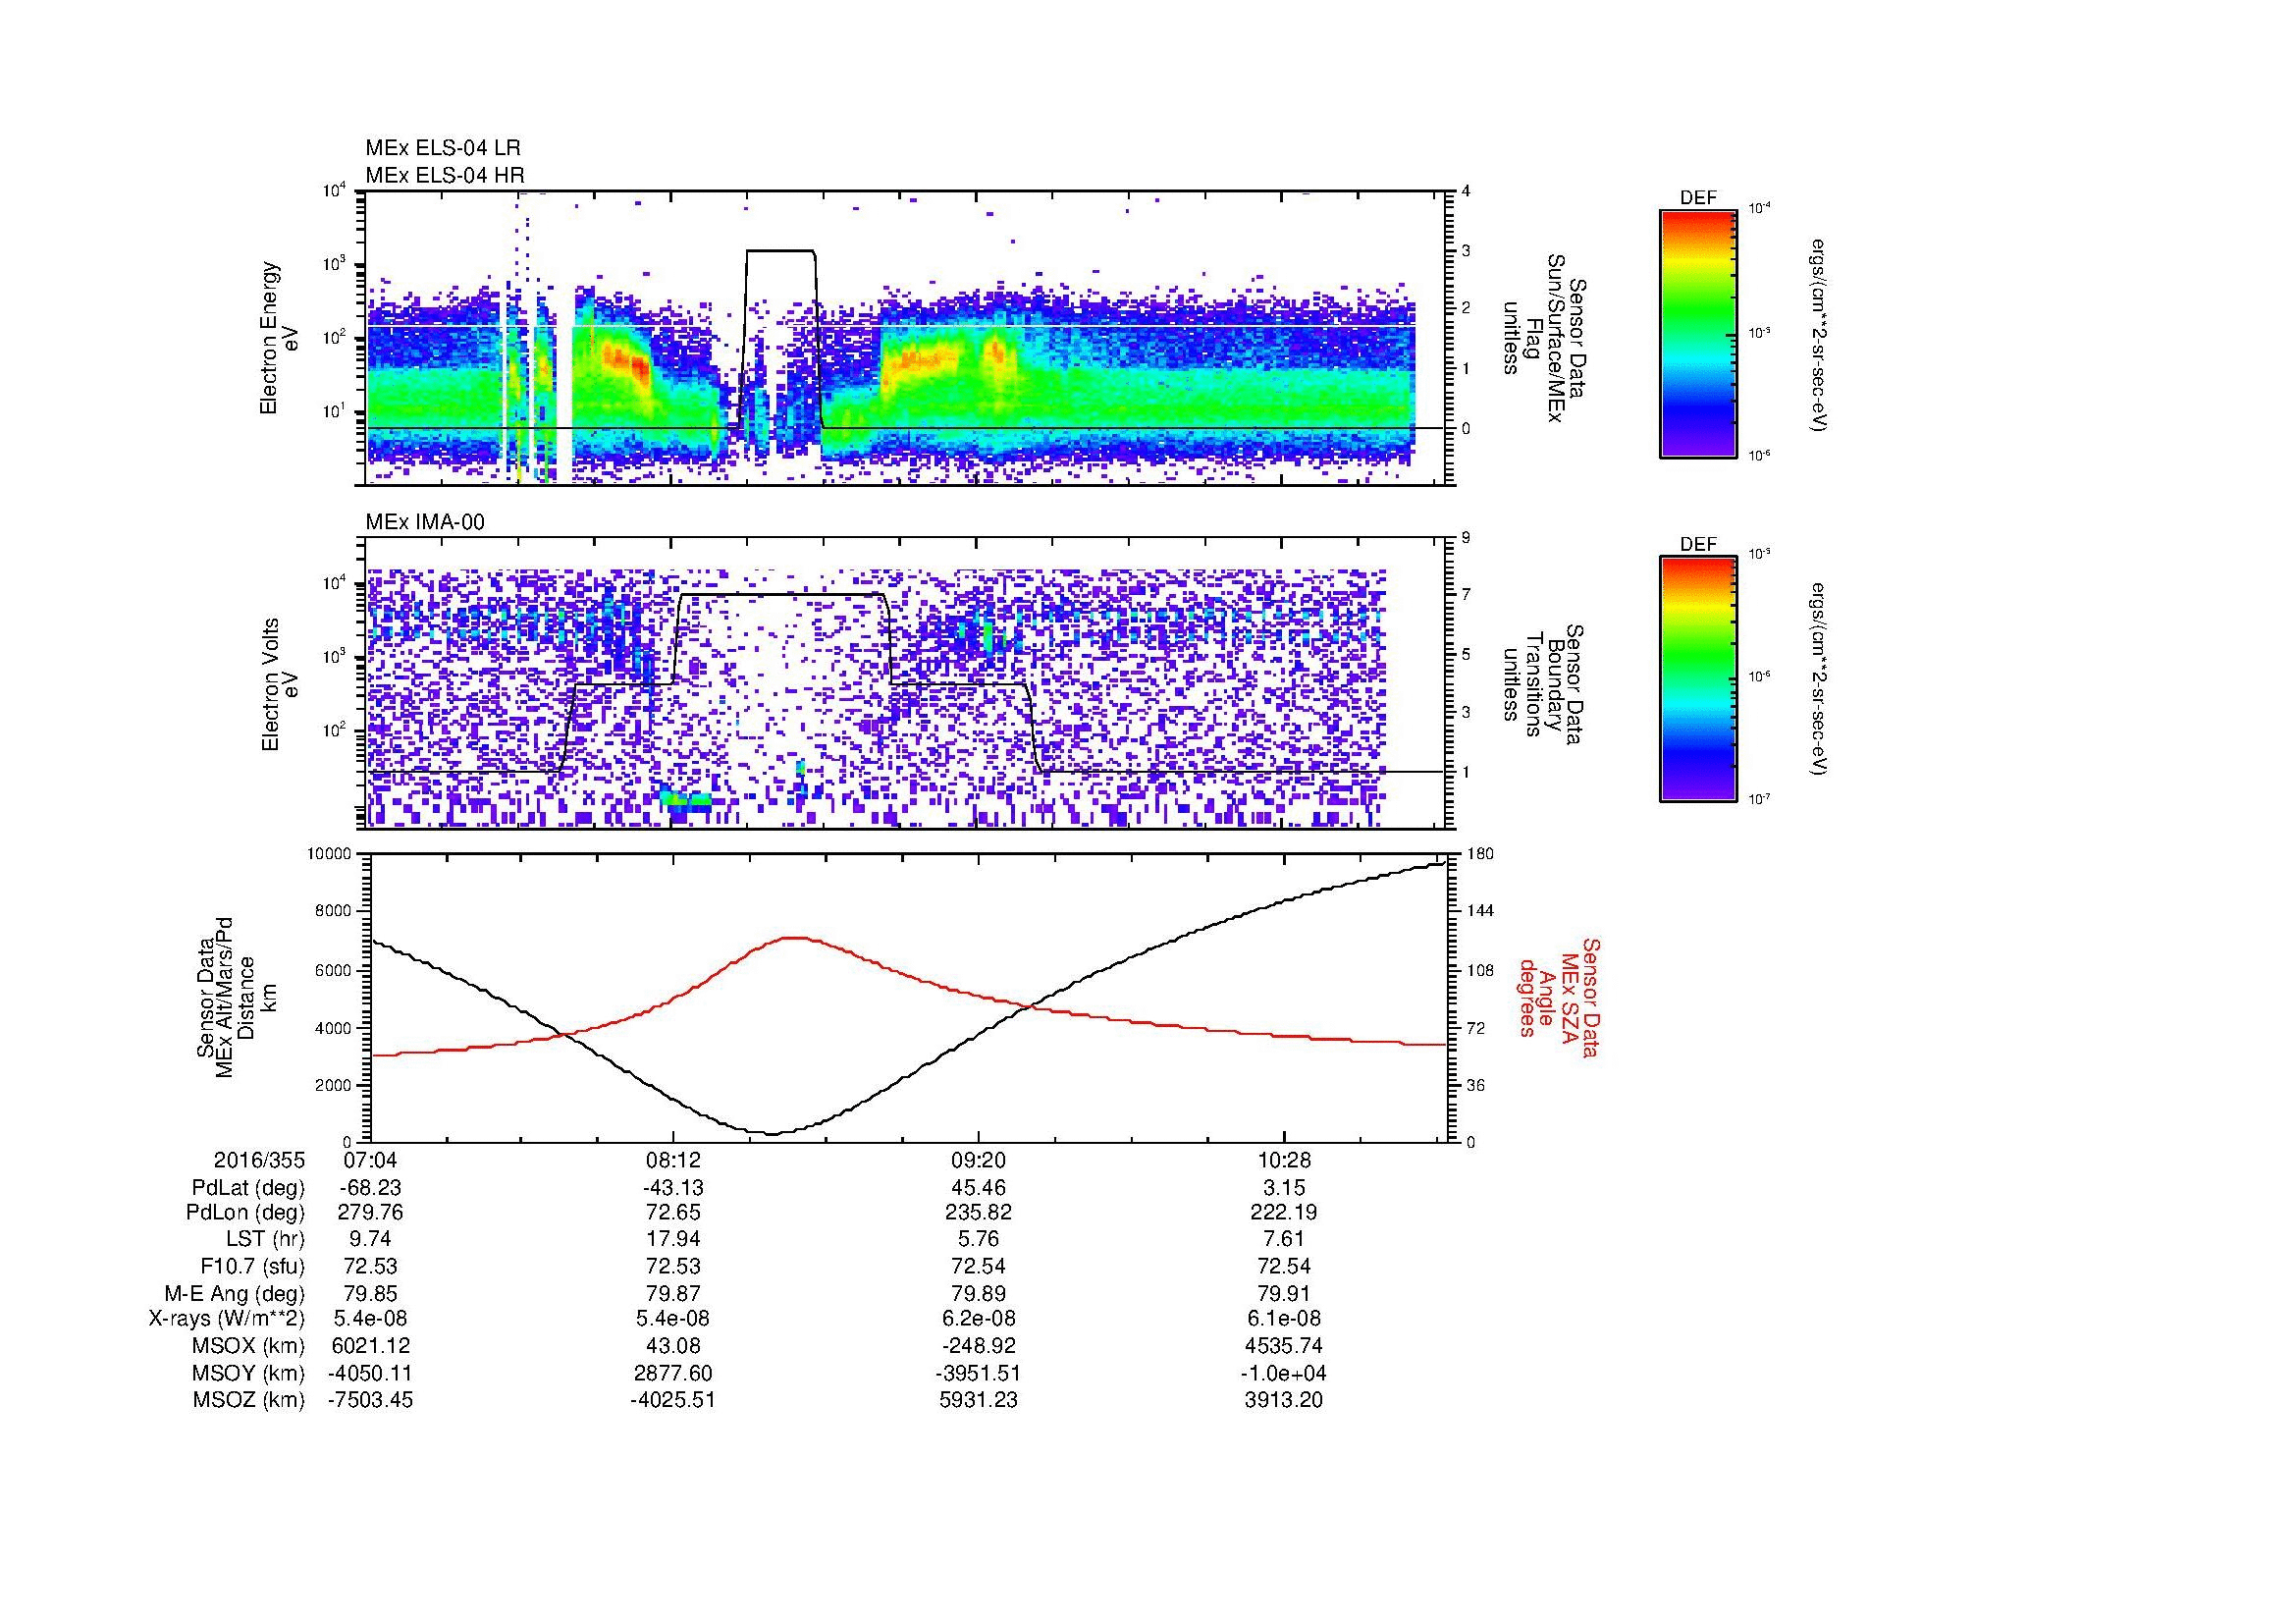This screenshot has width=2296, height=1623.
Task: Click the 'Electron Volts eV' axis label
Action: [x=280, y=685]
